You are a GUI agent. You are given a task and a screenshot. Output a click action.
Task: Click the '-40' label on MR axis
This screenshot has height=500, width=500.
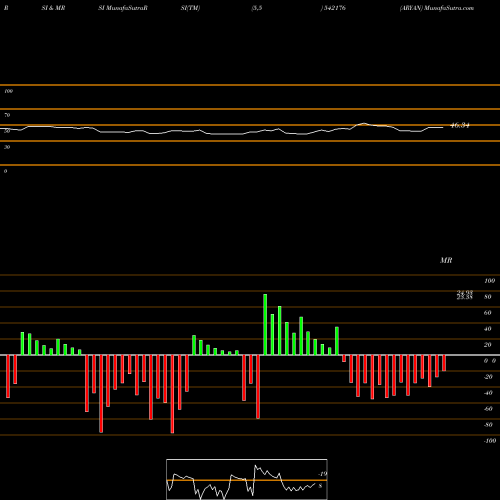click(488, 393)
